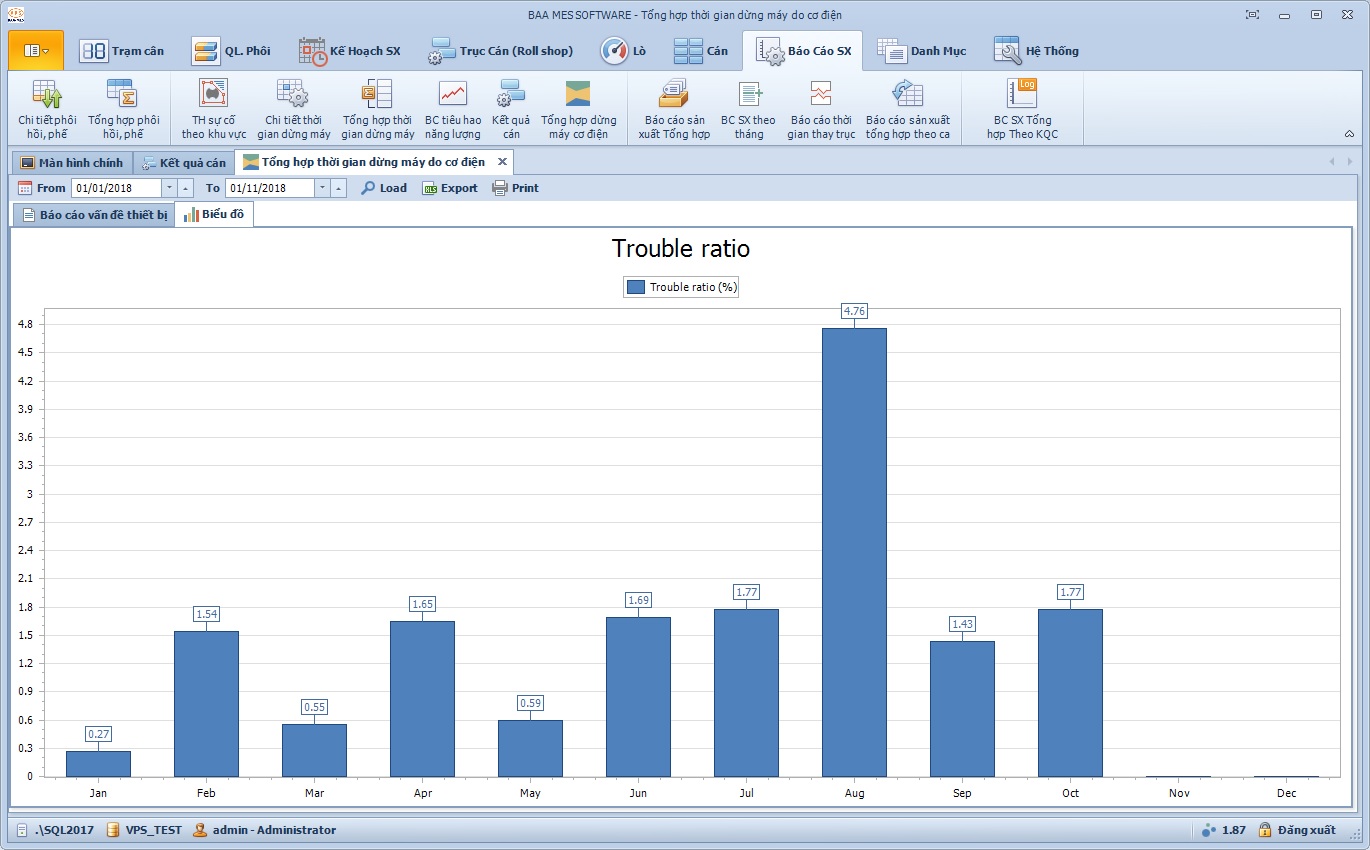Toggle Trouble ratio (%) legend series

681,287
